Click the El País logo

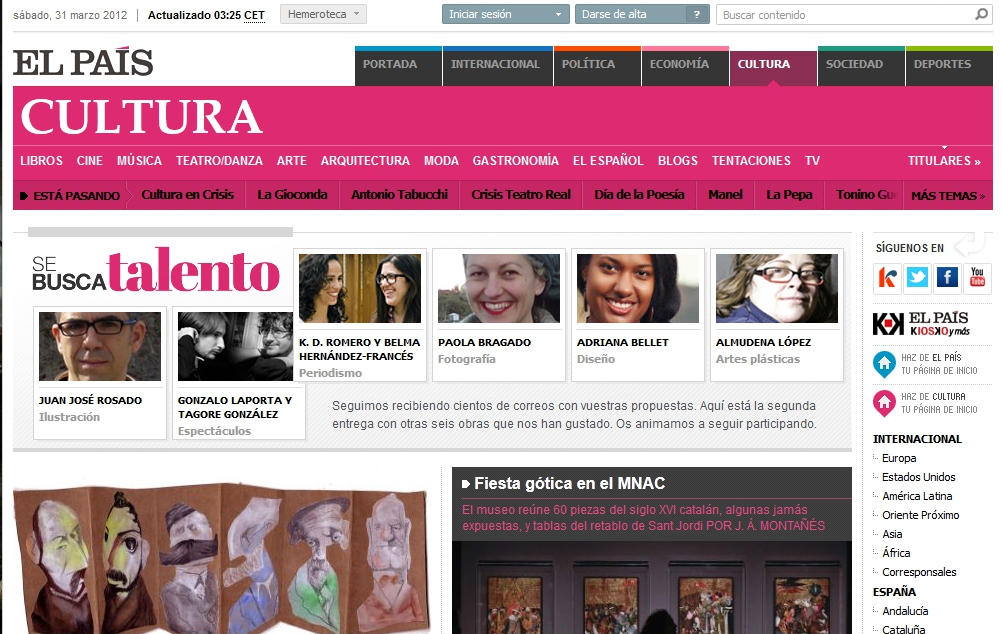point(83,62)
